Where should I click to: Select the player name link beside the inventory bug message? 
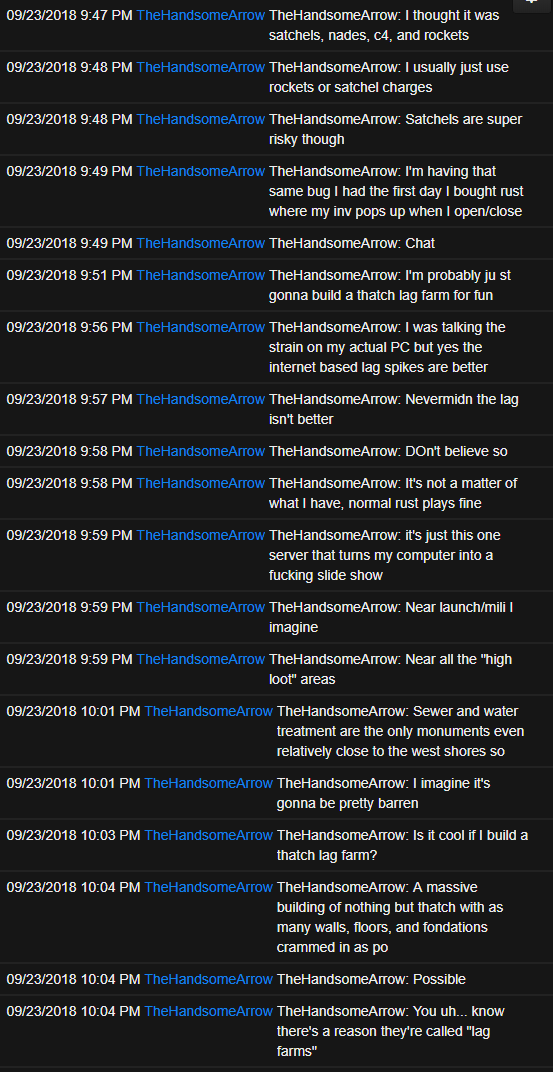click(x=200, y=172)
